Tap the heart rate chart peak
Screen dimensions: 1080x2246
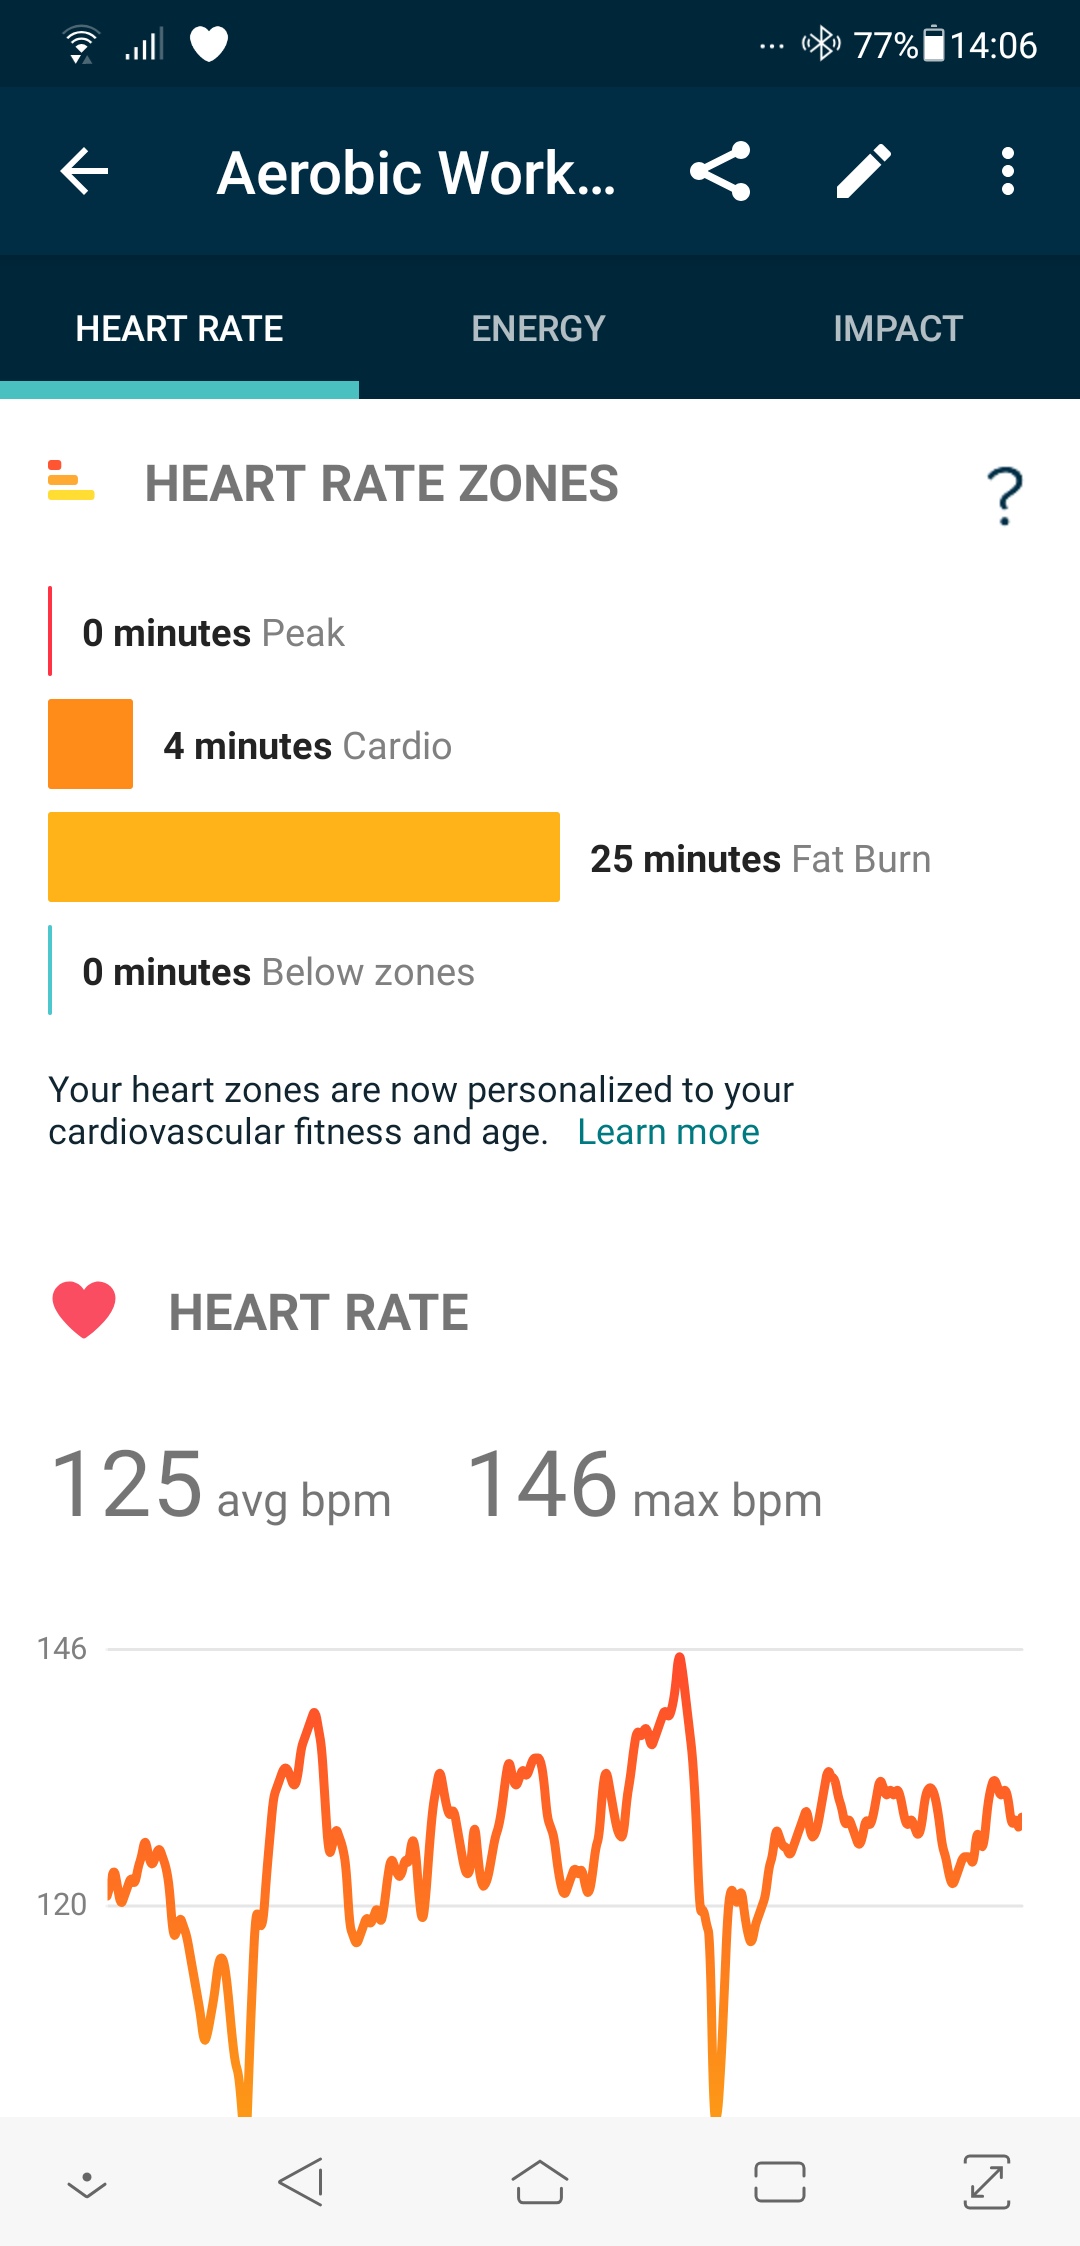[680, 1660]
